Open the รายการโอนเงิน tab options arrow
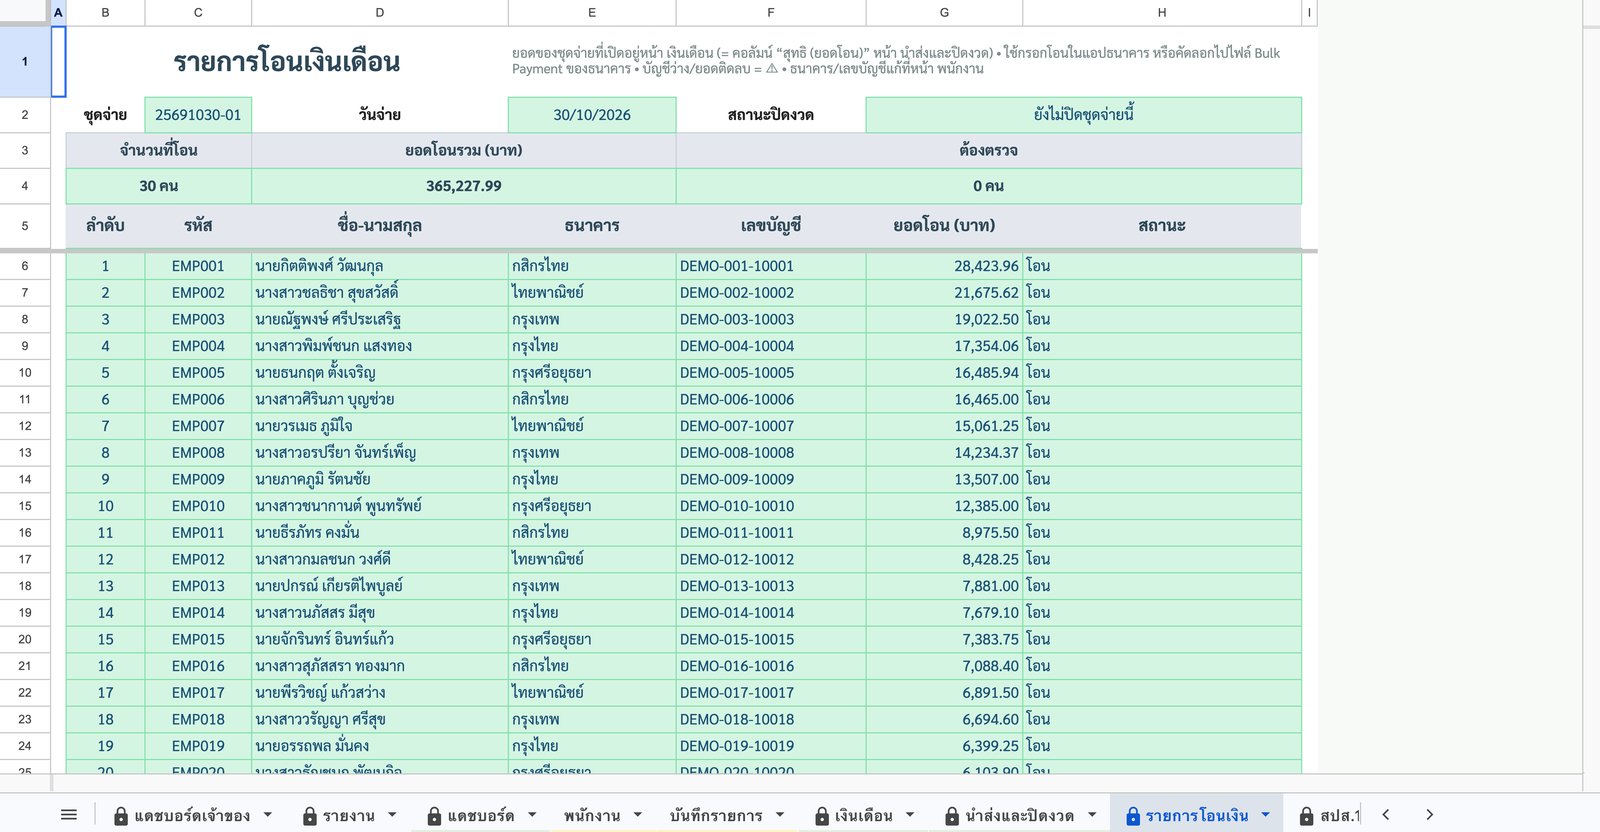This screenshot has width=1600, height=832. tap(1265, 815)
